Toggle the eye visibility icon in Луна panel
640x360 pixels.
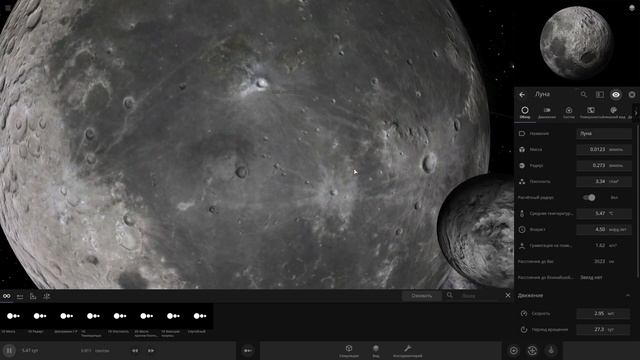[x=616, y=95]
